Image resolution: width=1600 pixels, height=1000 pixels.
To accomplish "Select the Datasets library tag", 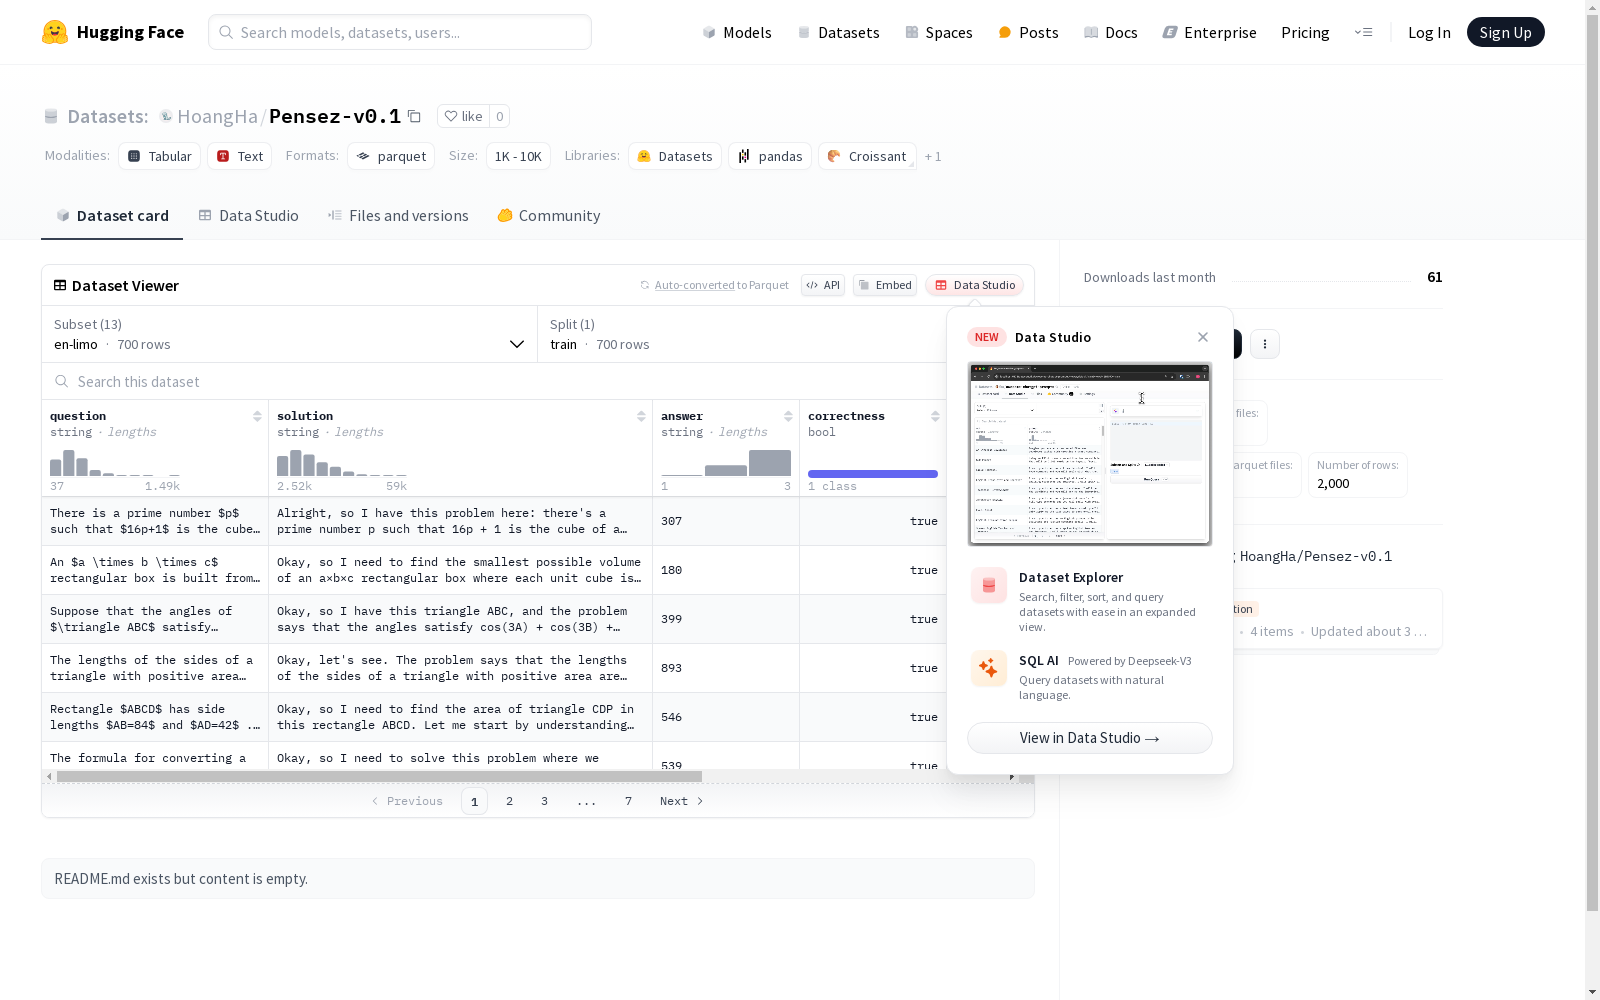I will point(675,156).
